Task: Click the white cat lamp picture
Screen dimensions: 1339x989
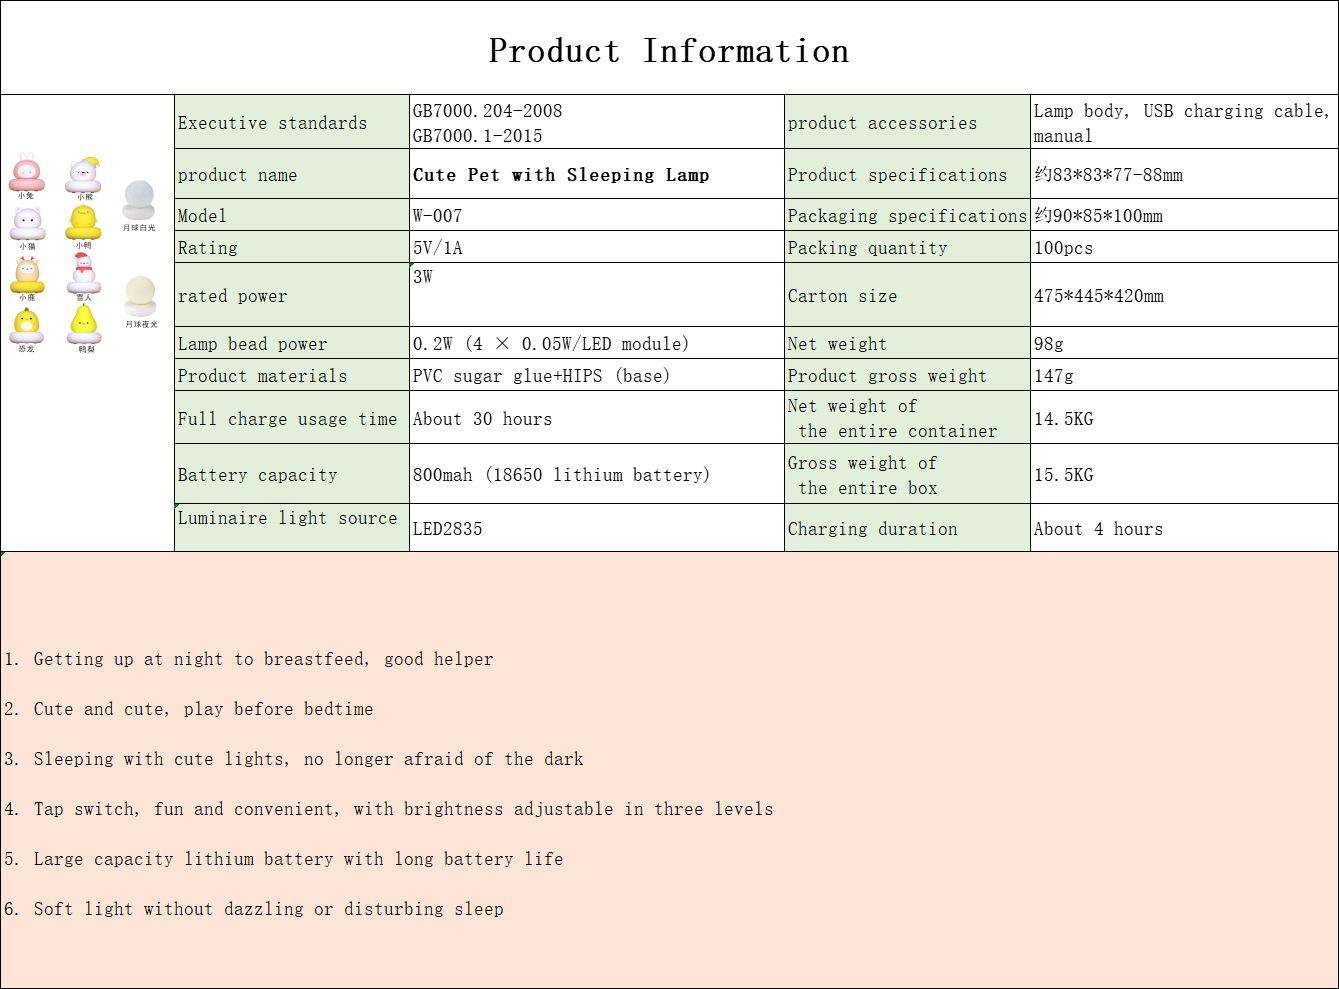Action: coord(27,223)
